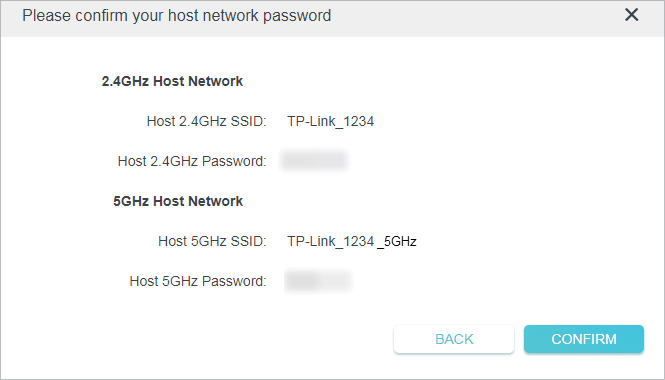Click the Host 2.4GHz Password label
The image size is (665, 380).
pyautogui.click(x=192, y=161)
